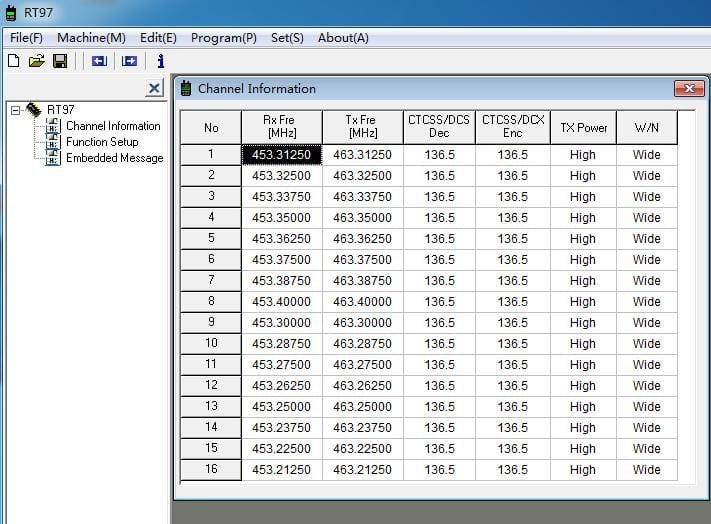Open the Program(P) menu
The width and height of the screenshot is (711, 524).
point(223,37)
